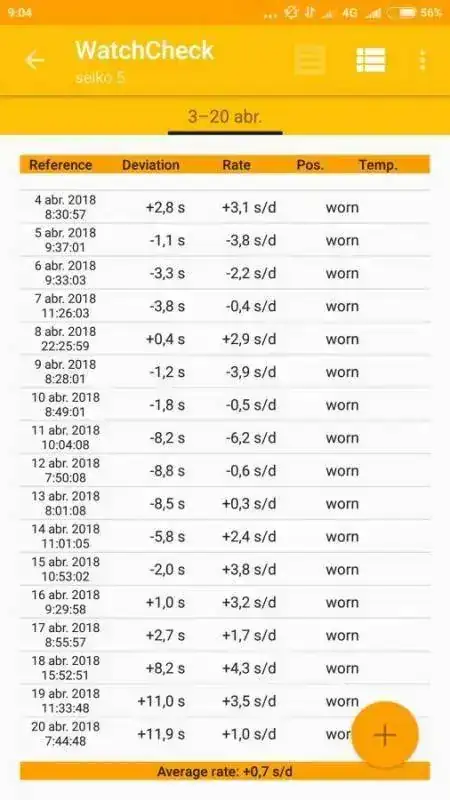Tap the 4G signal status icon

[349, 13]
